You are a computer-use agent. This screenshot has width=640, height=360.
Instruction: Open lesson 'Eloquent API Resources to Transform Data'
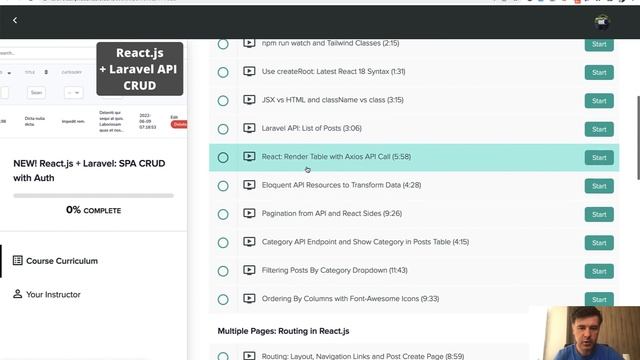coord(341,185)
